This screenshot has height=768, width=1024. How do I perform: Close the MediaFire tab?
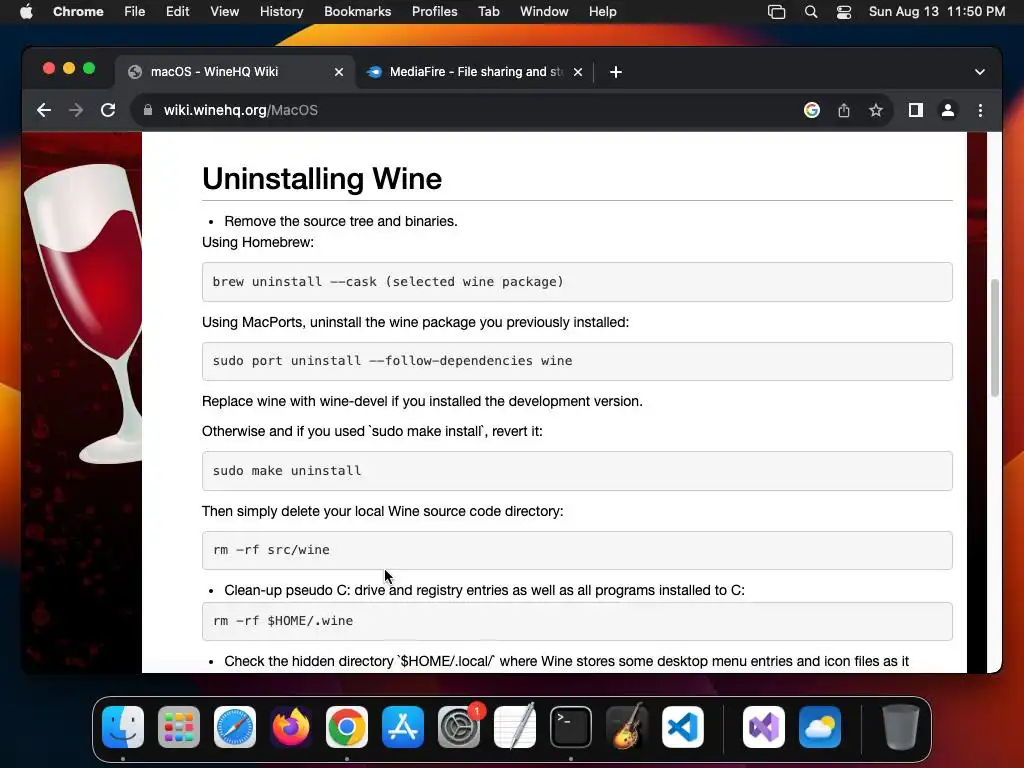578,72
